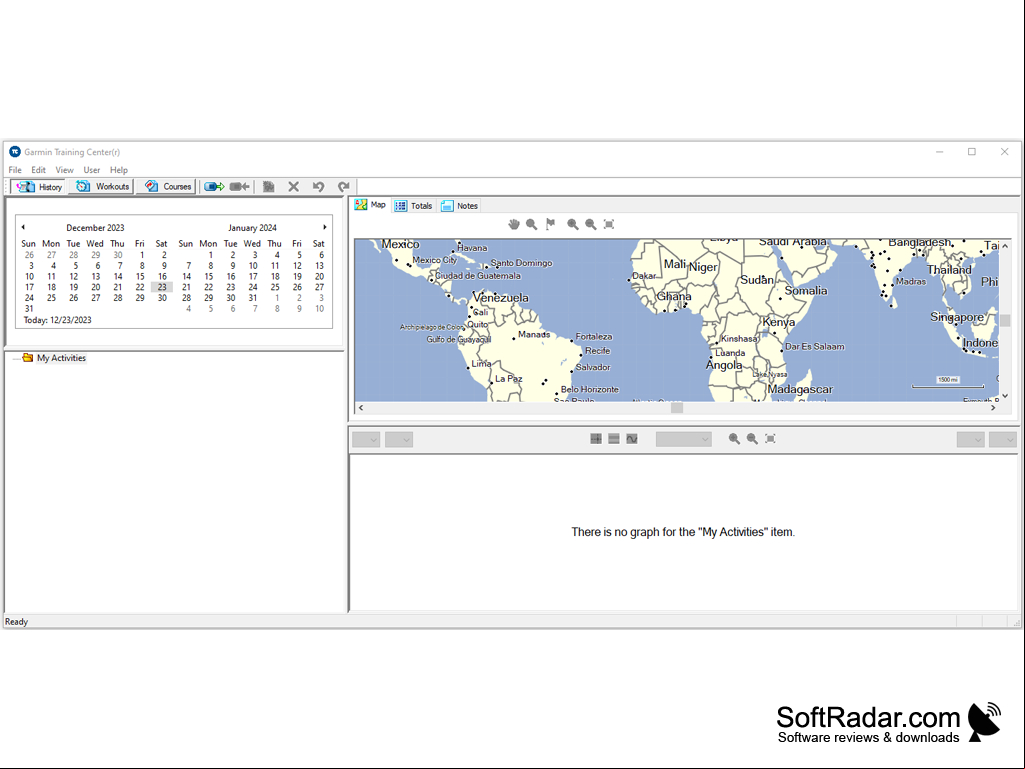
Task: Open the Help menu
Action: click(x=119, y=170)
